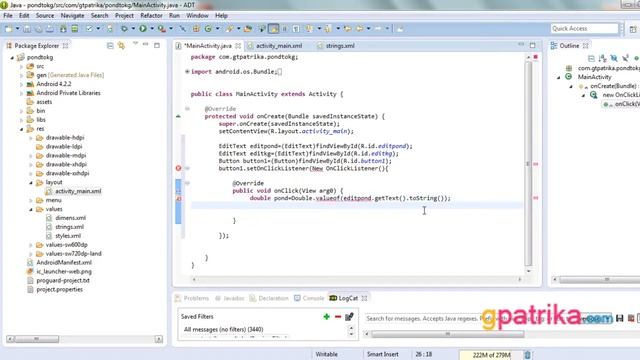The width and height of the screenshot is (640, 360).
Task: Open the Android SDK Manager icon
Action: 63,29
